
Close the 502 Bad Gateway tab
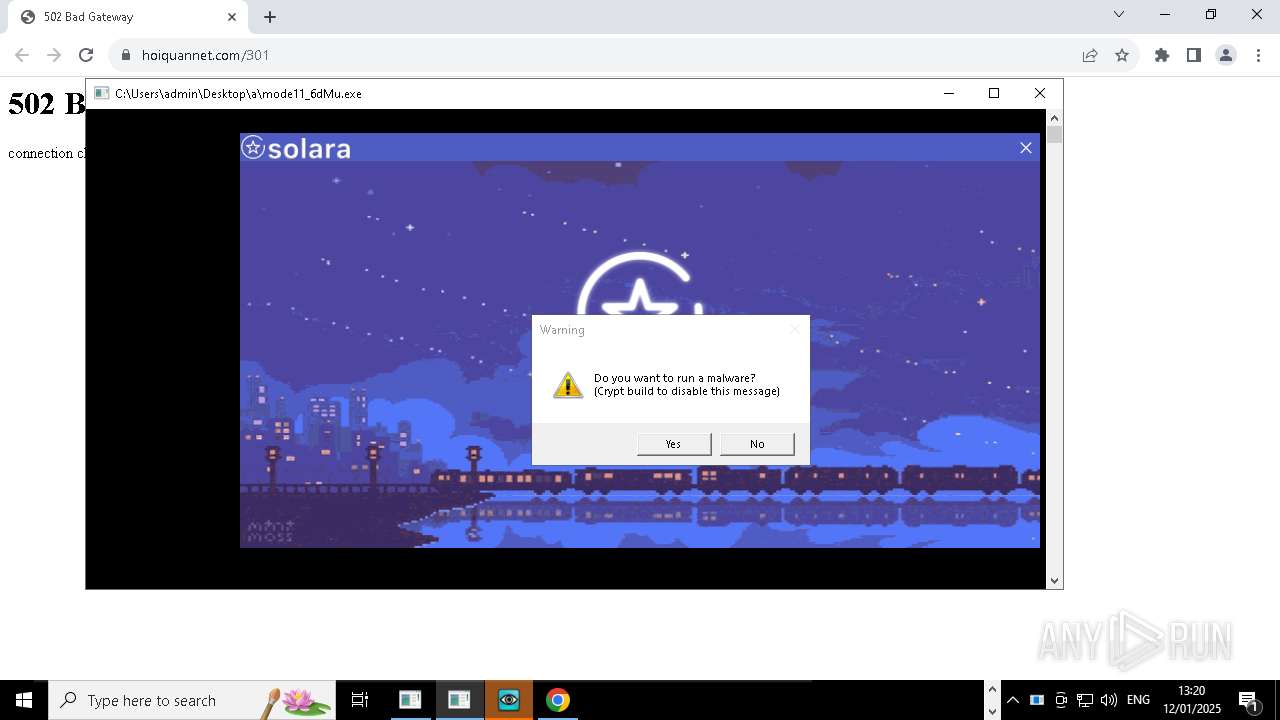click(x=232, y=17)
